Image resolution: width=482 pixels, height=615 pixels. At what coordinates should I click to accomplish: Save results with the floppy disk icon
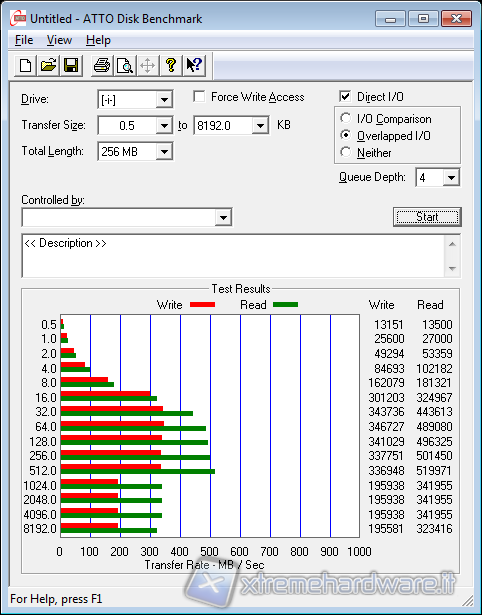(x=71, y=65)
